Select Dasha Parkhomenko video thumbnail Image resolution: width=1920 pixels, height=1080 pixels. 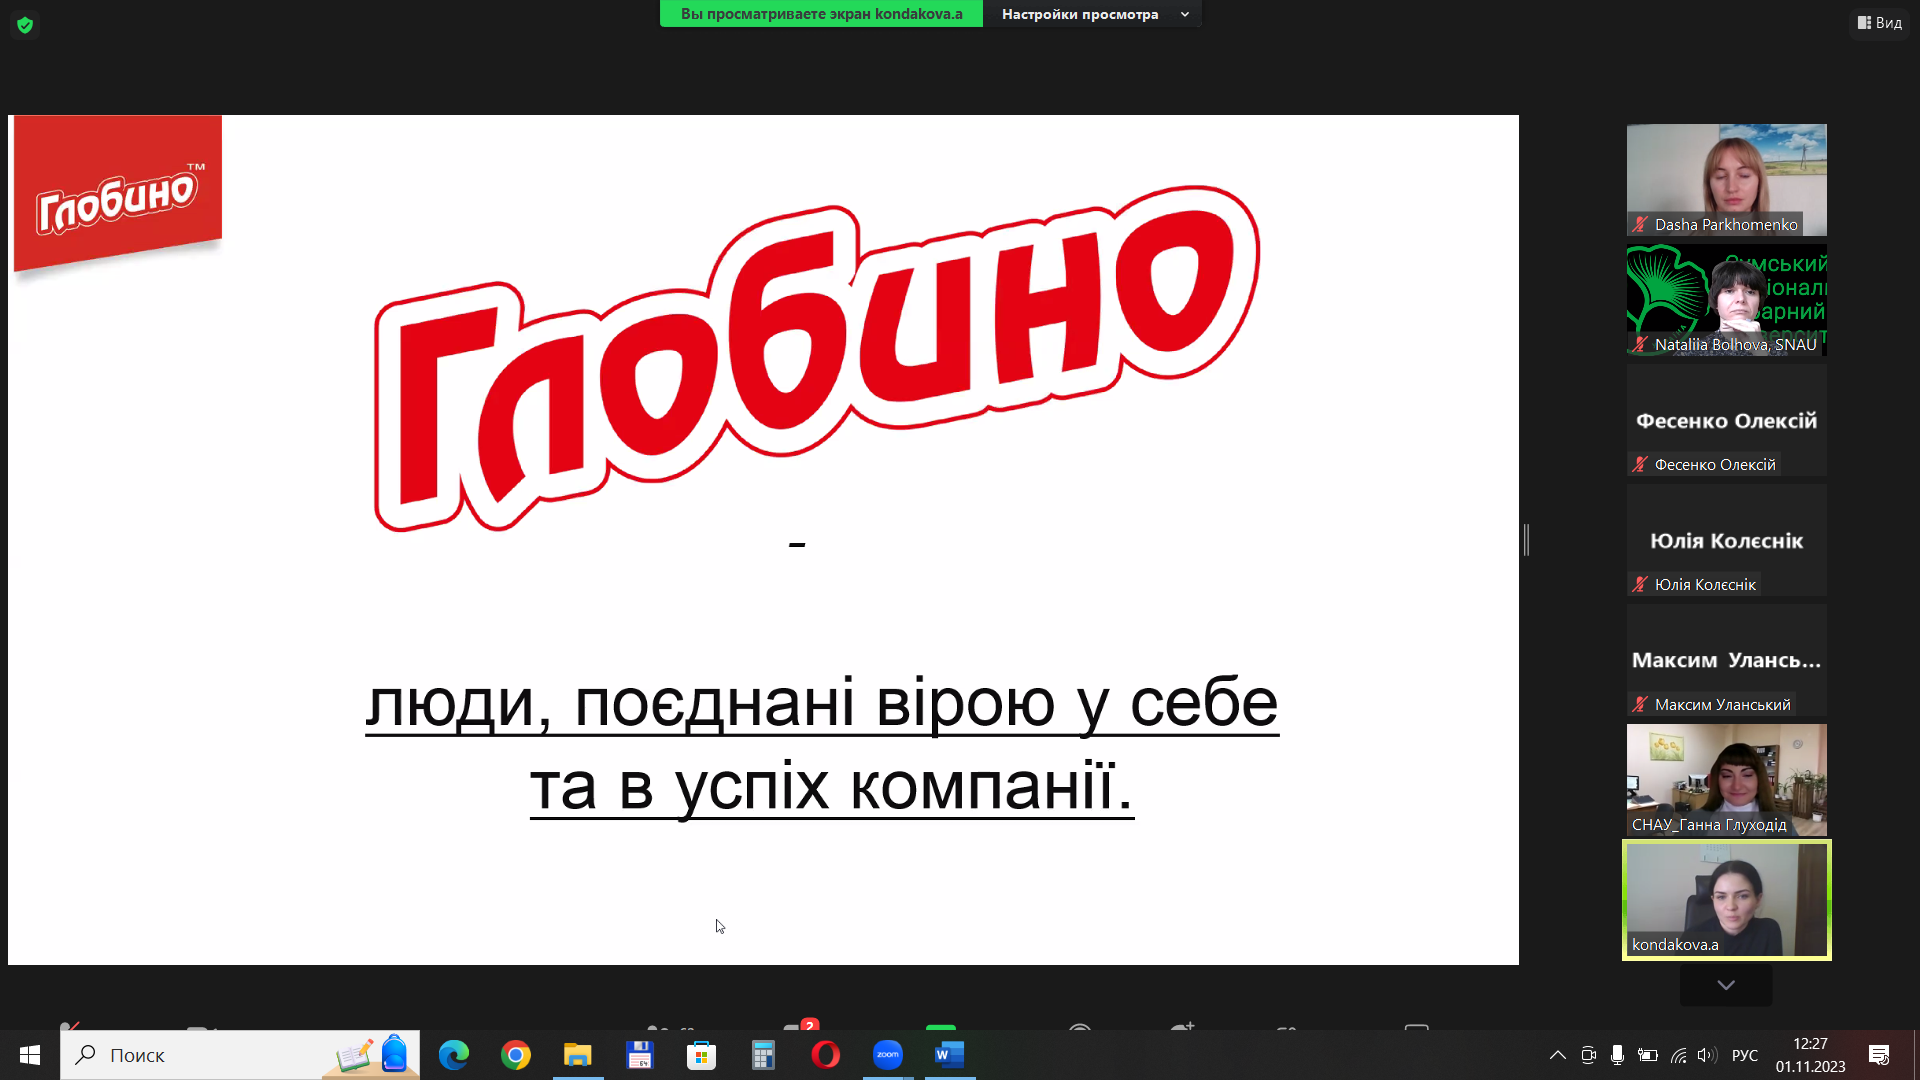coord(1726,180)
